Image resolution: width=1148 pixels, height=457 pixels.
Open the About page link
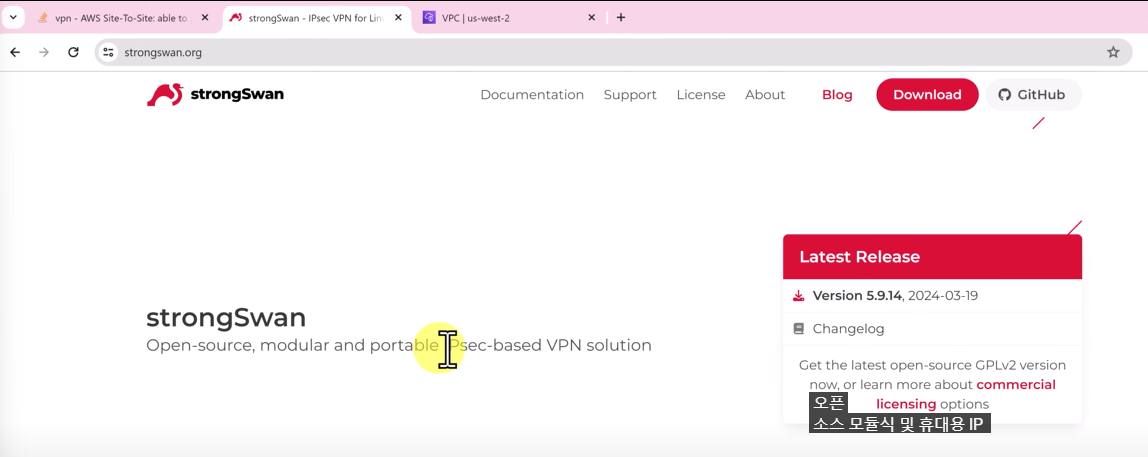765,94
